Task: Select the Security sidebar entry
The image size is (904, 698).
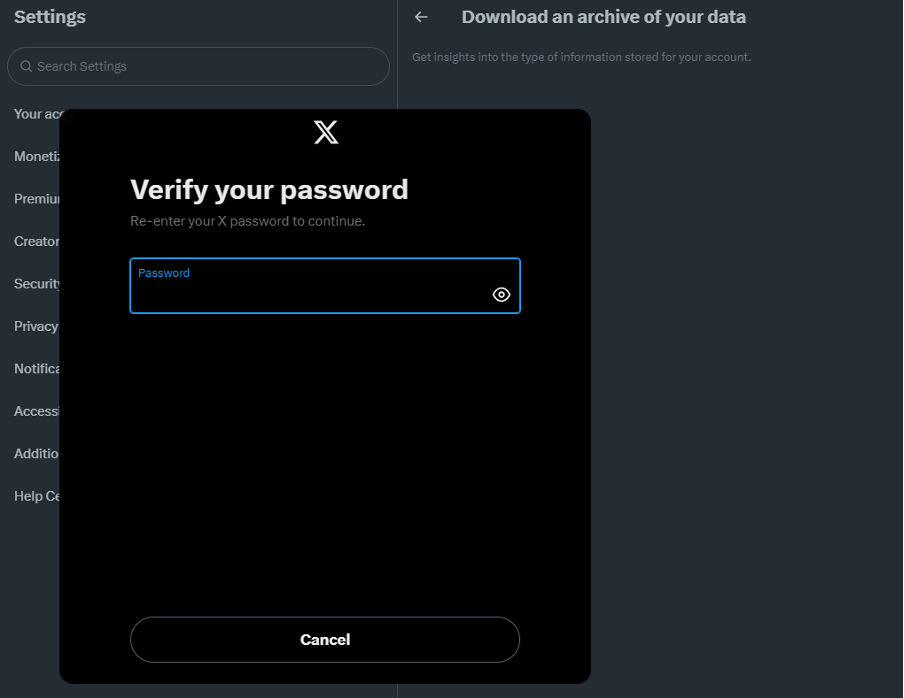Action: tap(37, 283)
